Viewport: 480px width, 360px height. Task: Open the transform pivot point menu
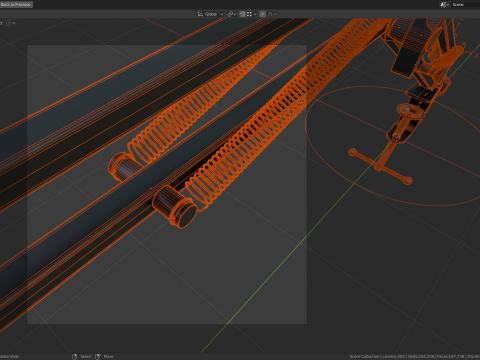(x=232, y=14)
